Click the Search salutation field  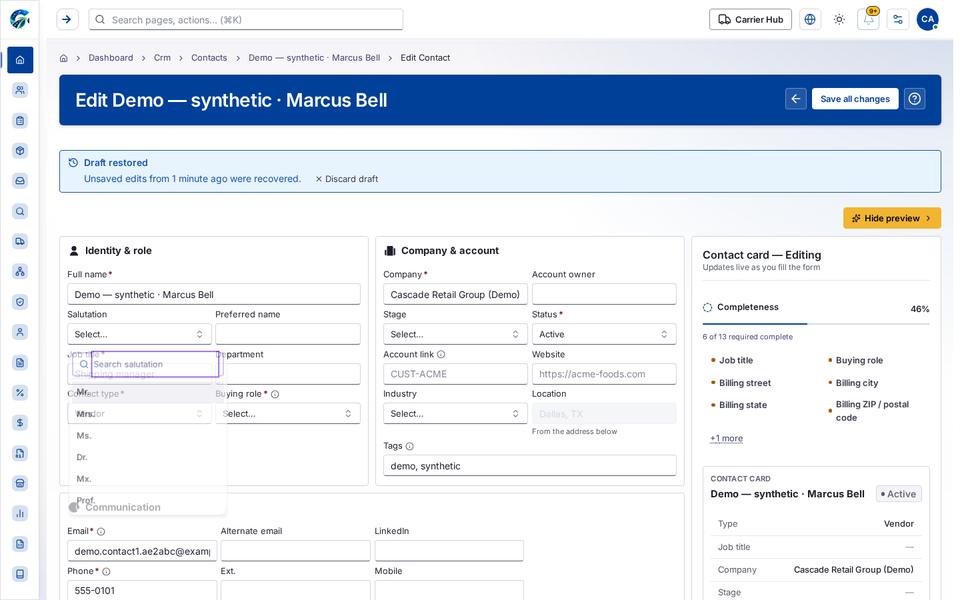coord(155,364)
